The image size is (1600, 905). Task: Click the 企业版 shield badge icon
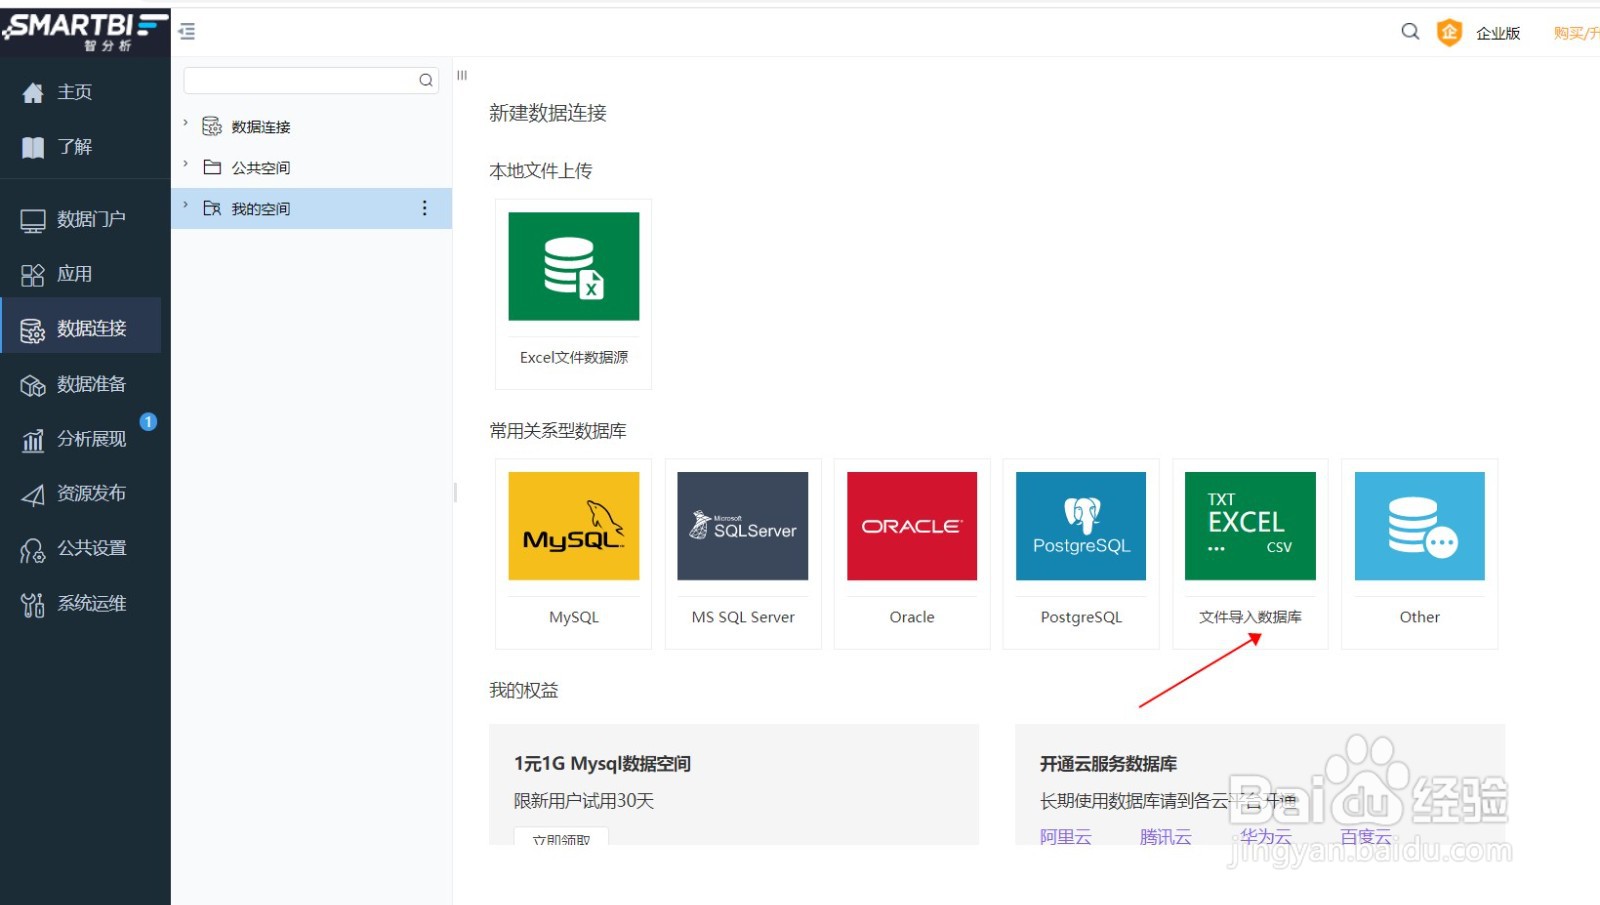(x=1449, y=33)
